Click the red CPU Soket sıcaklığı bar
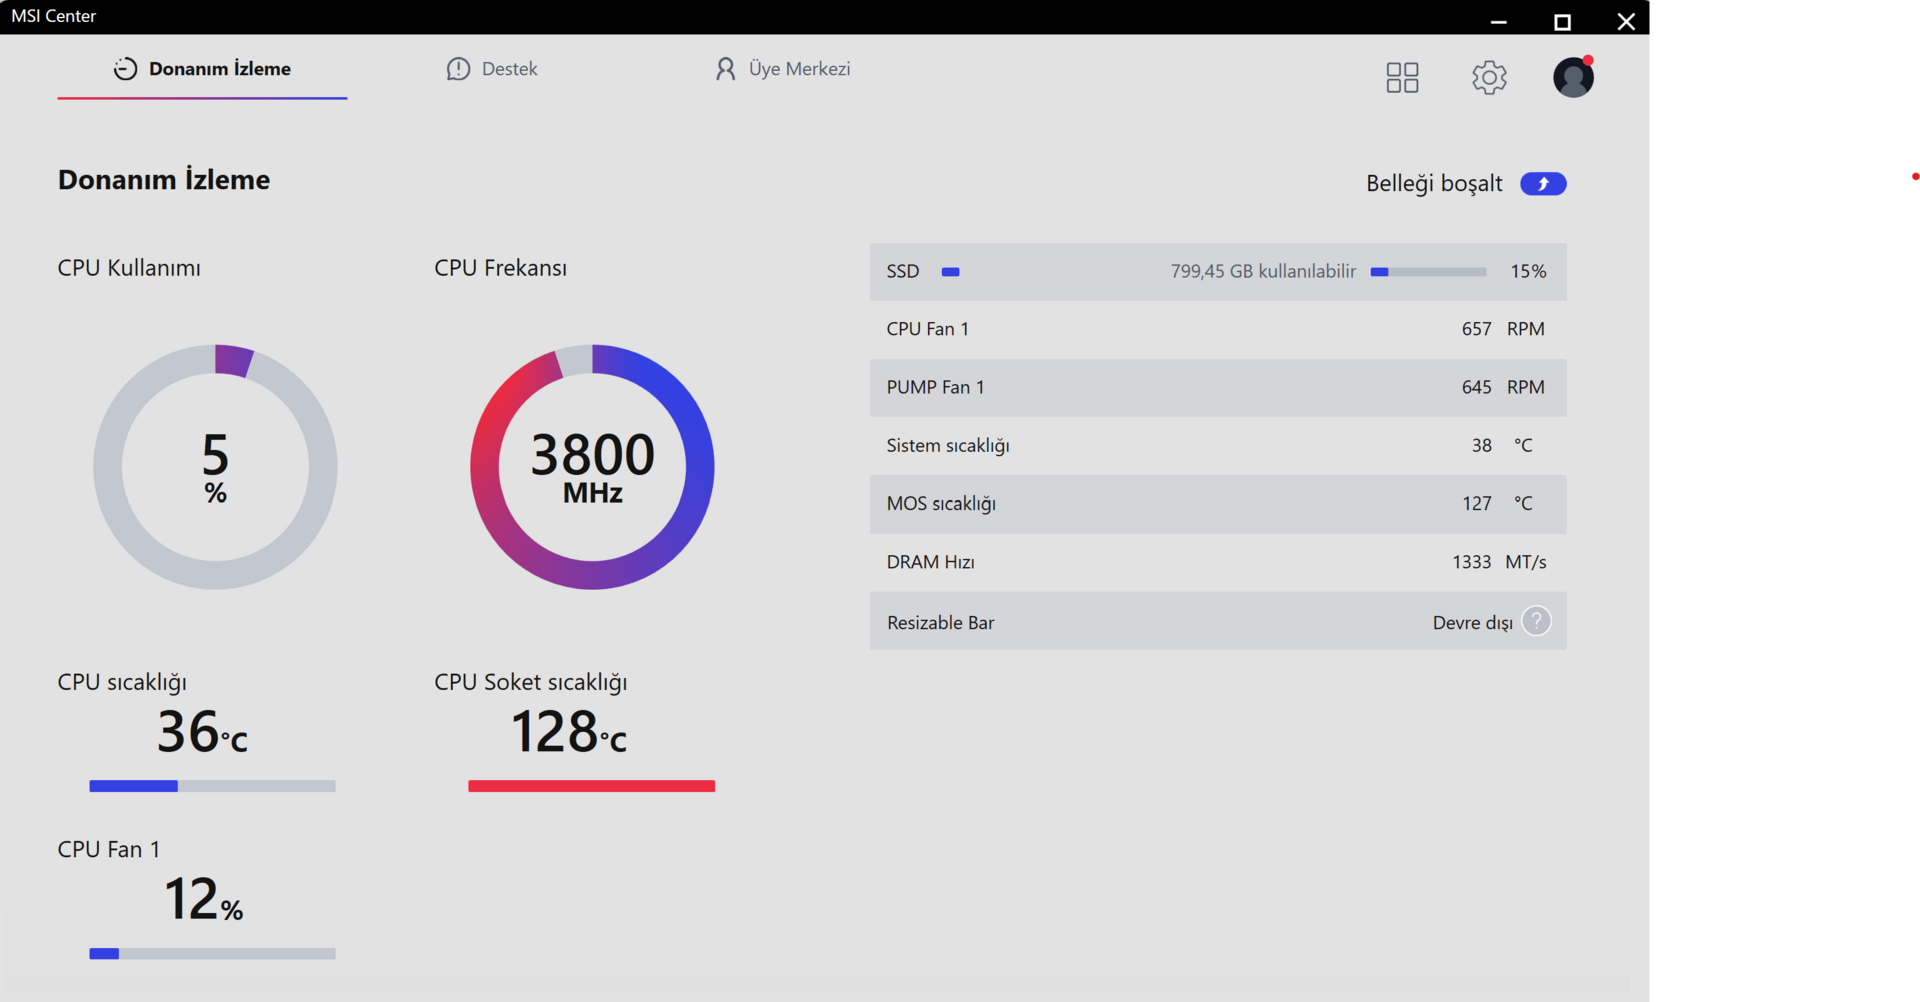 (591, 786)
